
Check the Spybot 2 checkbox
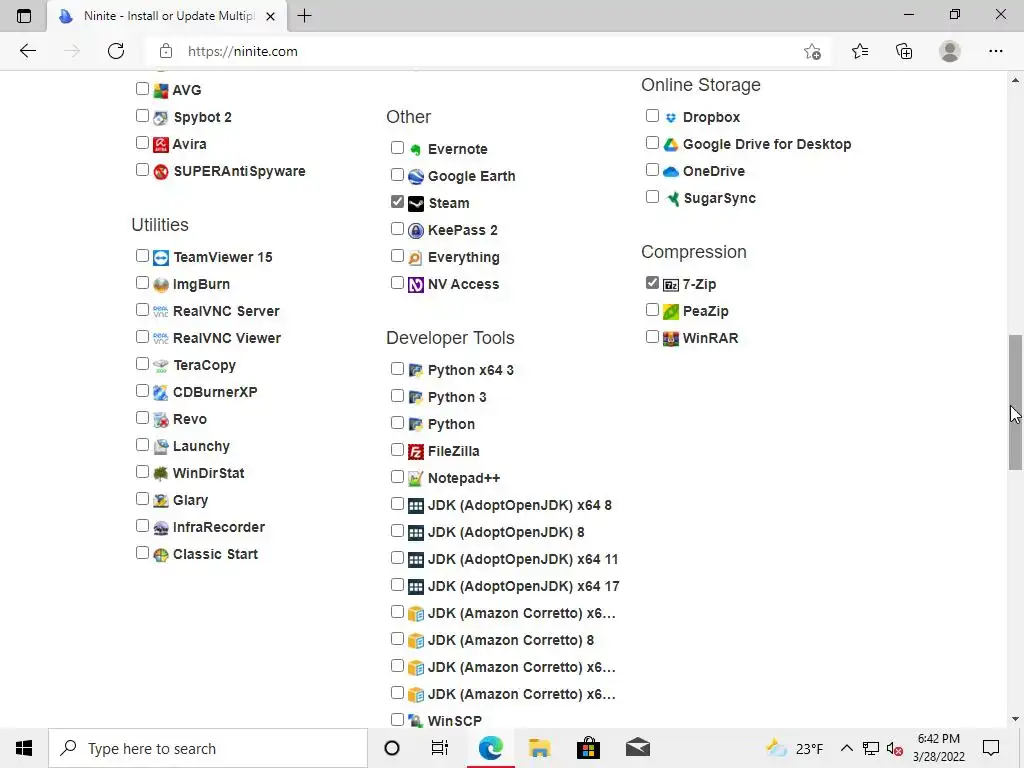pyautogui.click(x=142, y=116)
